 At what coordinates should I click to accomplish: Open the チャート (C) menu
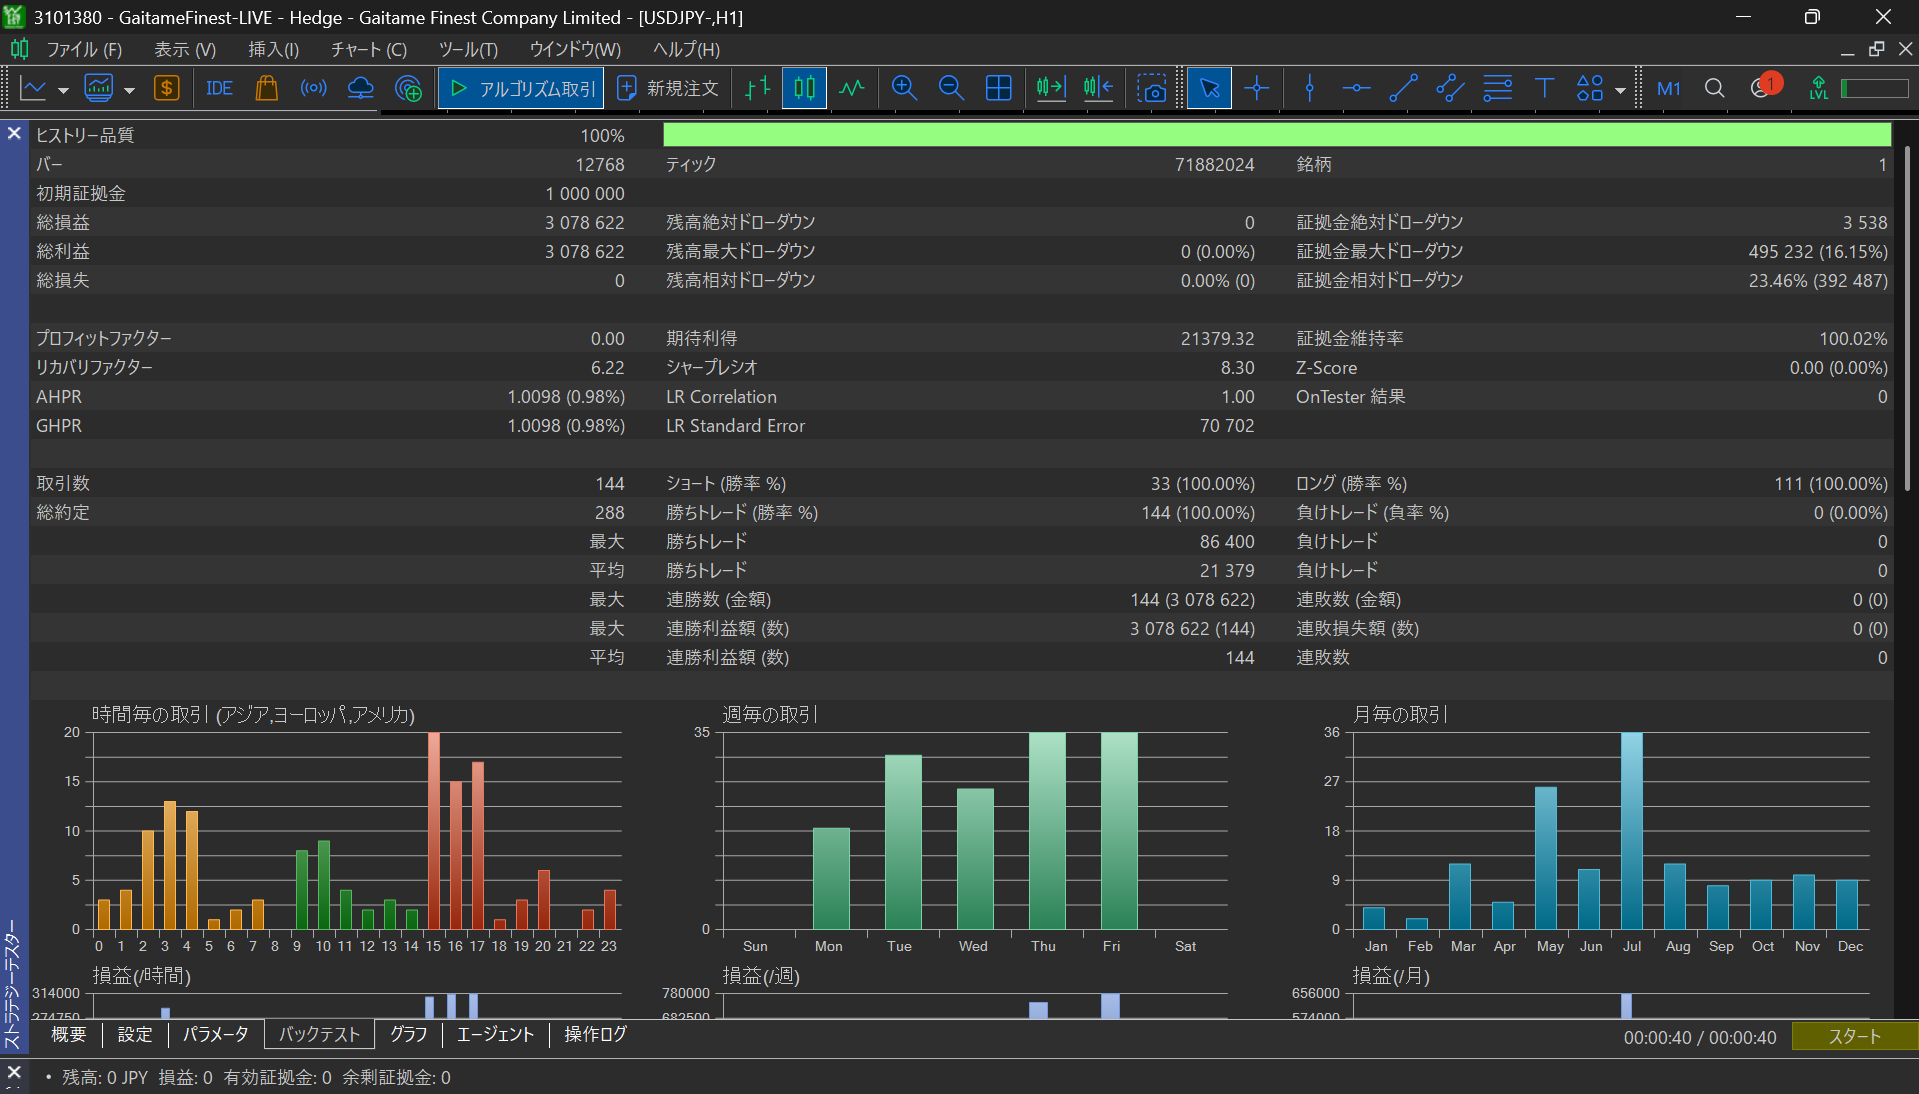tap(368, 49)
